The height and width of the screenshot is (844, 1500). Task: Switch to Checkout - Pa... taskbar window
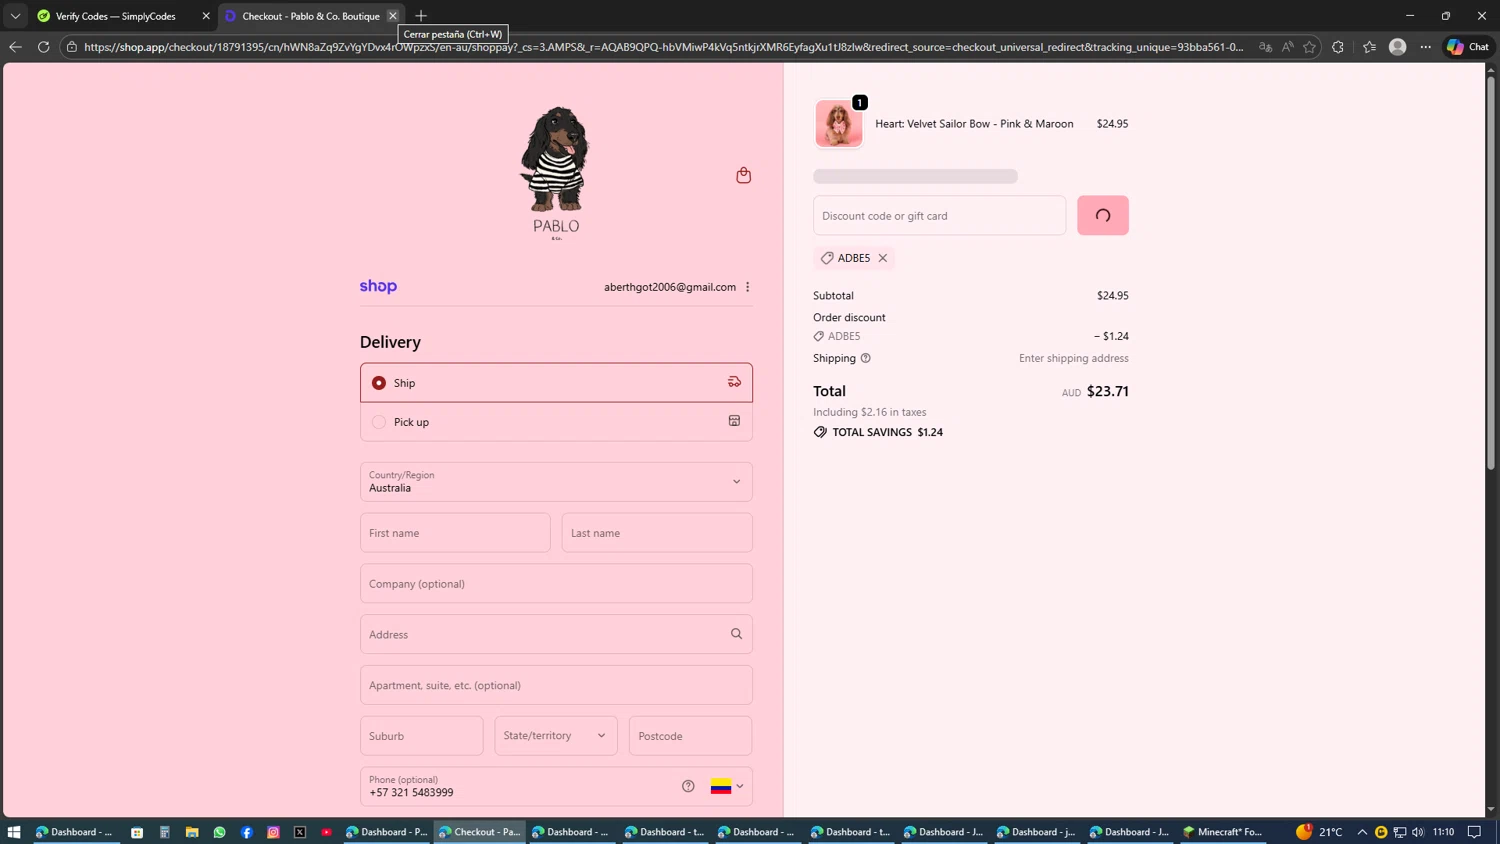point(480,832)
